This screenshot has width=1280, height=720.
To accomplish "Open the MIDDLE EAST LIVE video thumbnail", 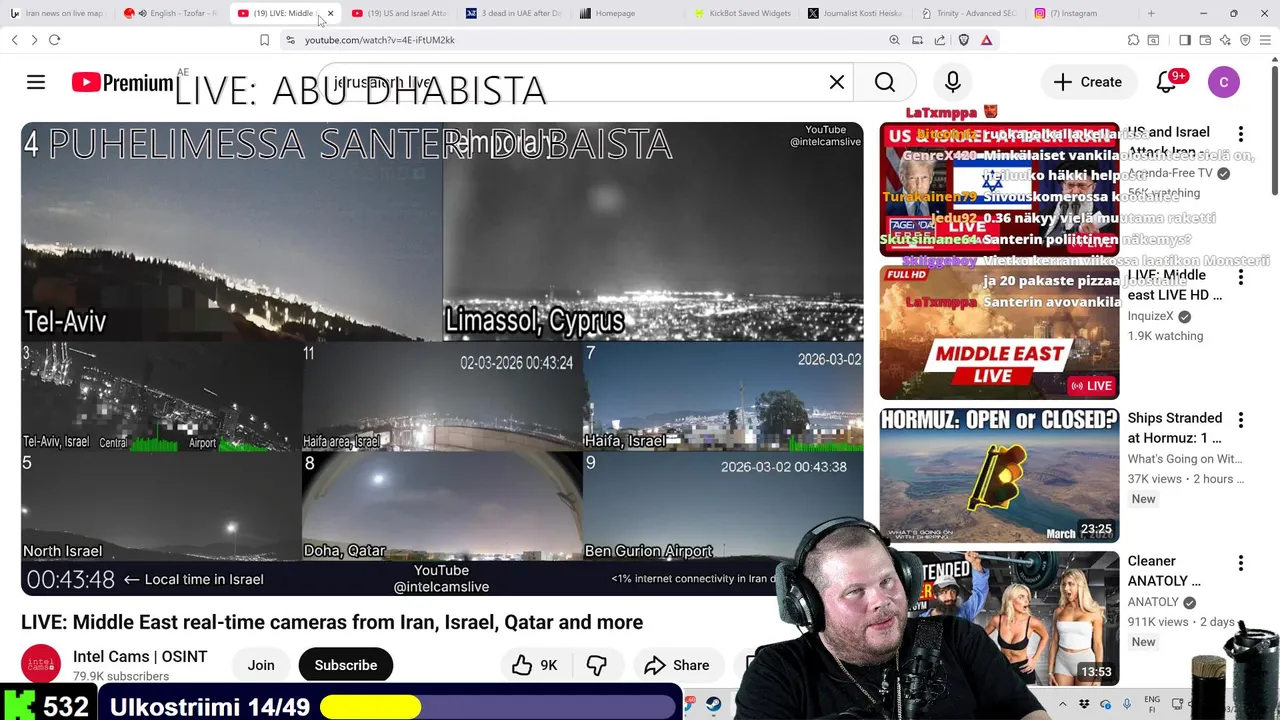I will point(999,333).
